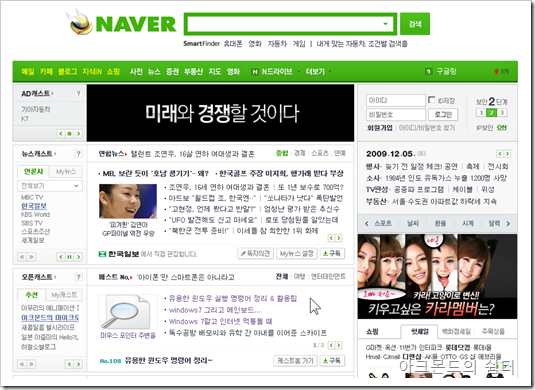Click next arrow in AD캐스트 panel

pos(78,133)
